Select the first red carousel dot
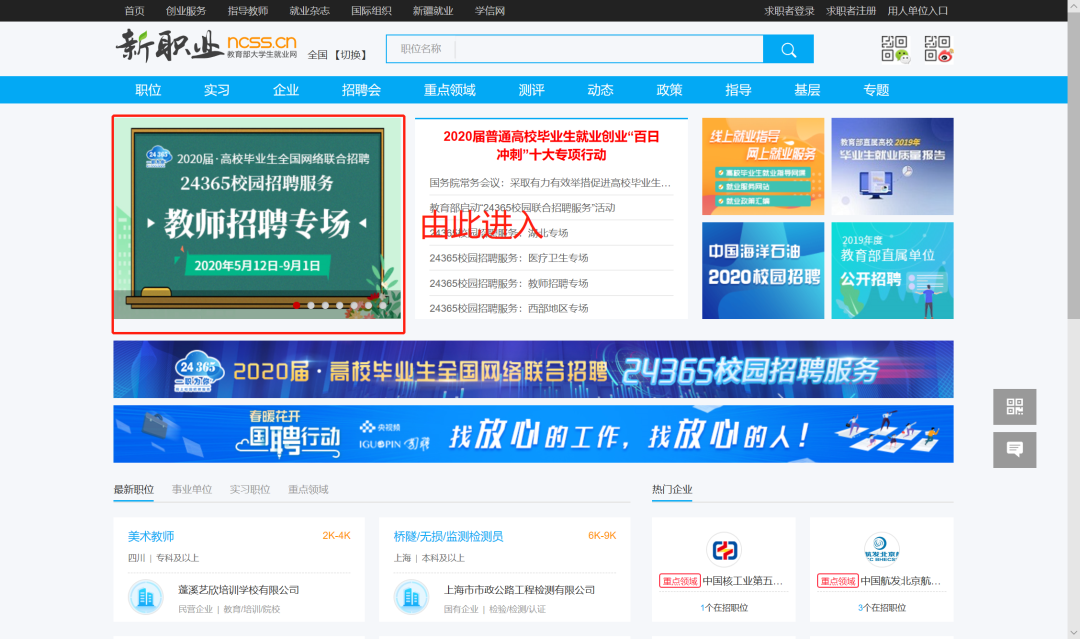 tap(296, 305)
